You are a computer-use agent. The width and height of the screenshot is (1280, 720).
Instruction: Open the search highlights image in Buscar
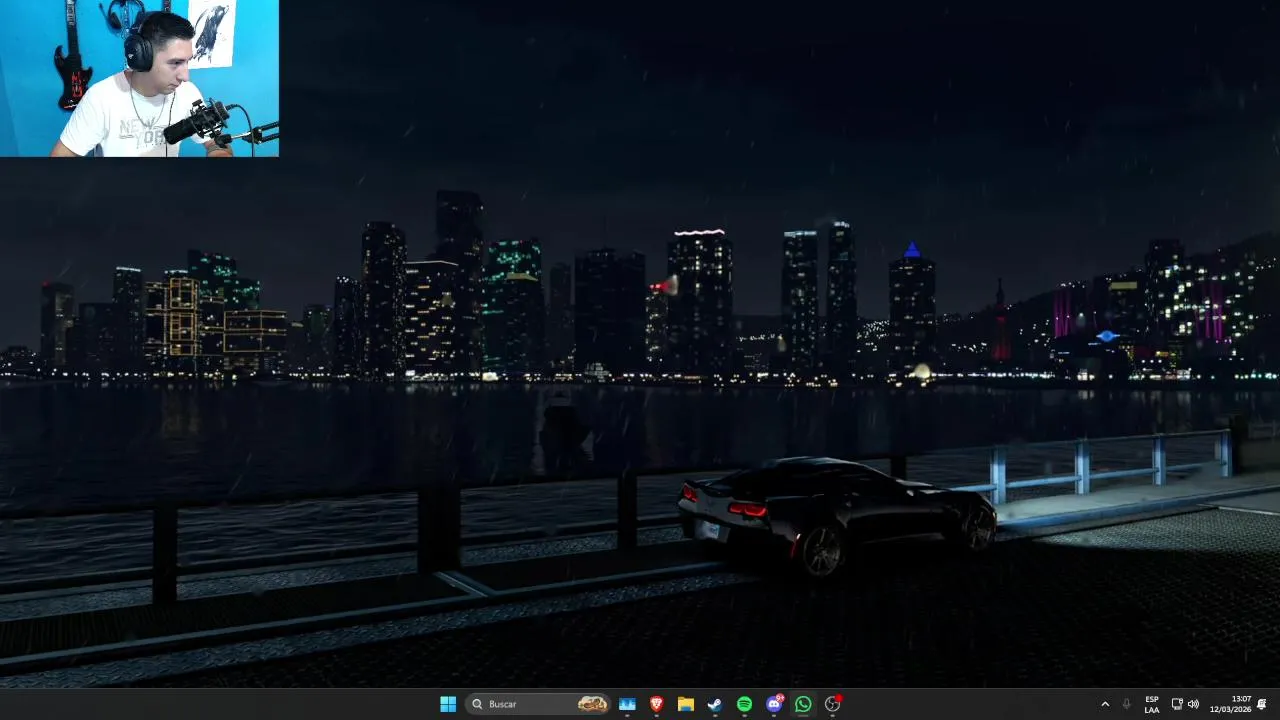[x=592, y=704]
